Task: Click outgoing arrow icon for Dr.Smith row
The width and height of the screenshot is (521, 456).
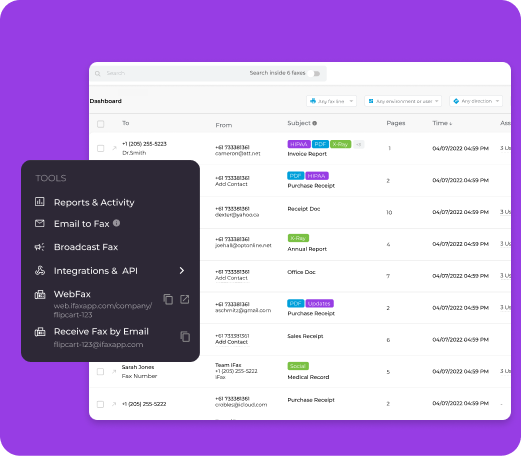Action: [114, 148]
